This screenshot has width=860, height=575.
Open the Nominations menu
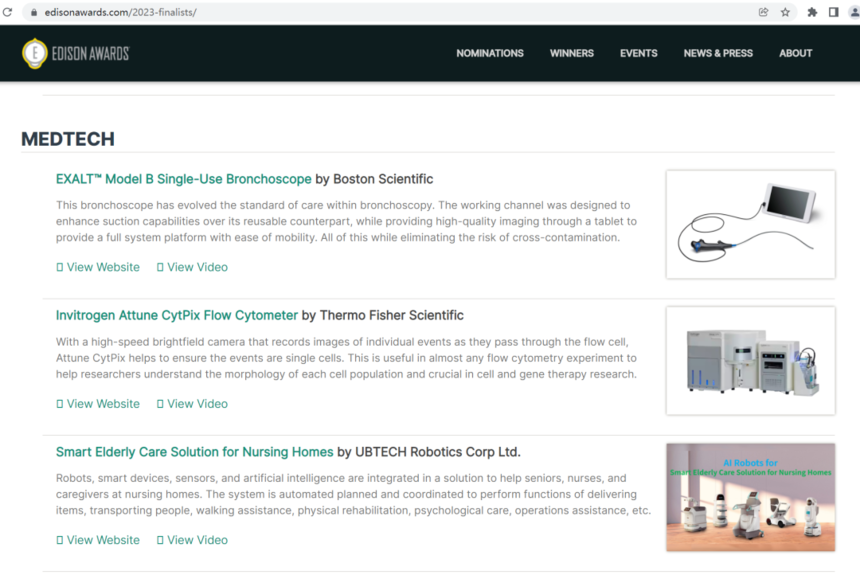pyautogui.click(x=490, y=53)
